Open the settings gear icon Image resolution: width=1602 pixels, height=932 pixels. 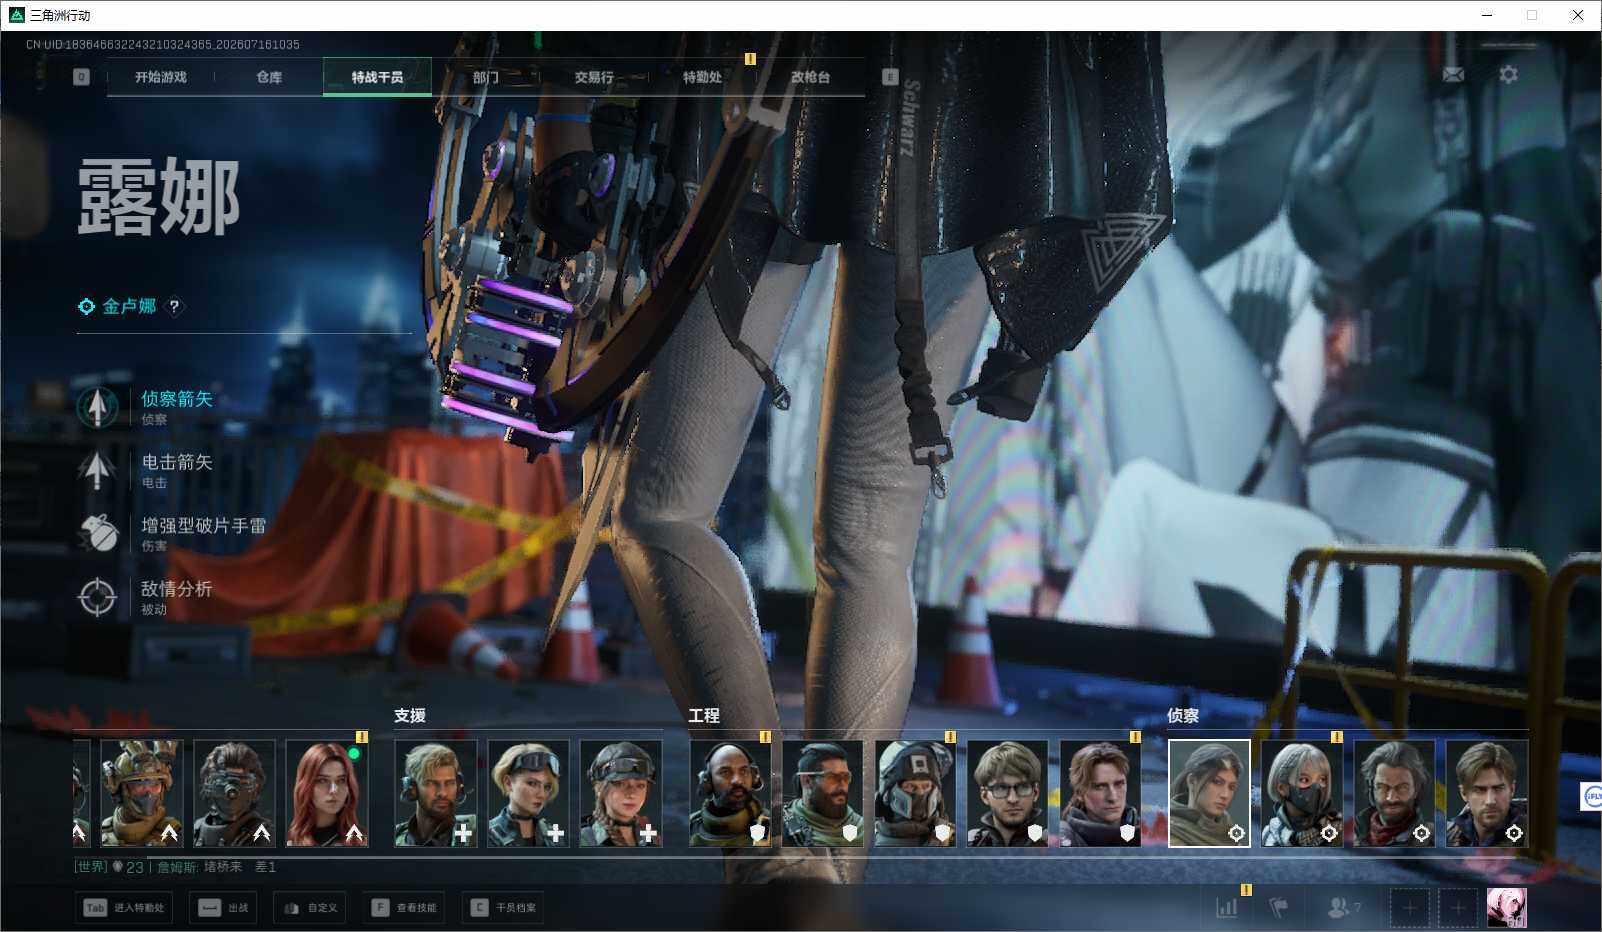1508,75
